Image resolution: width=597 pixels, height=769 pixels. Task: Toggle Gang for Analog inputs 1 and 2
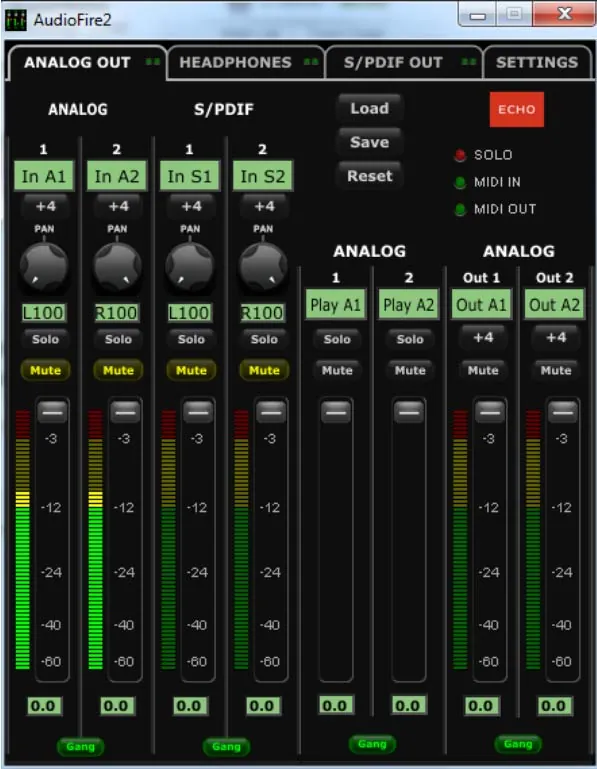[x=80, y=746]
